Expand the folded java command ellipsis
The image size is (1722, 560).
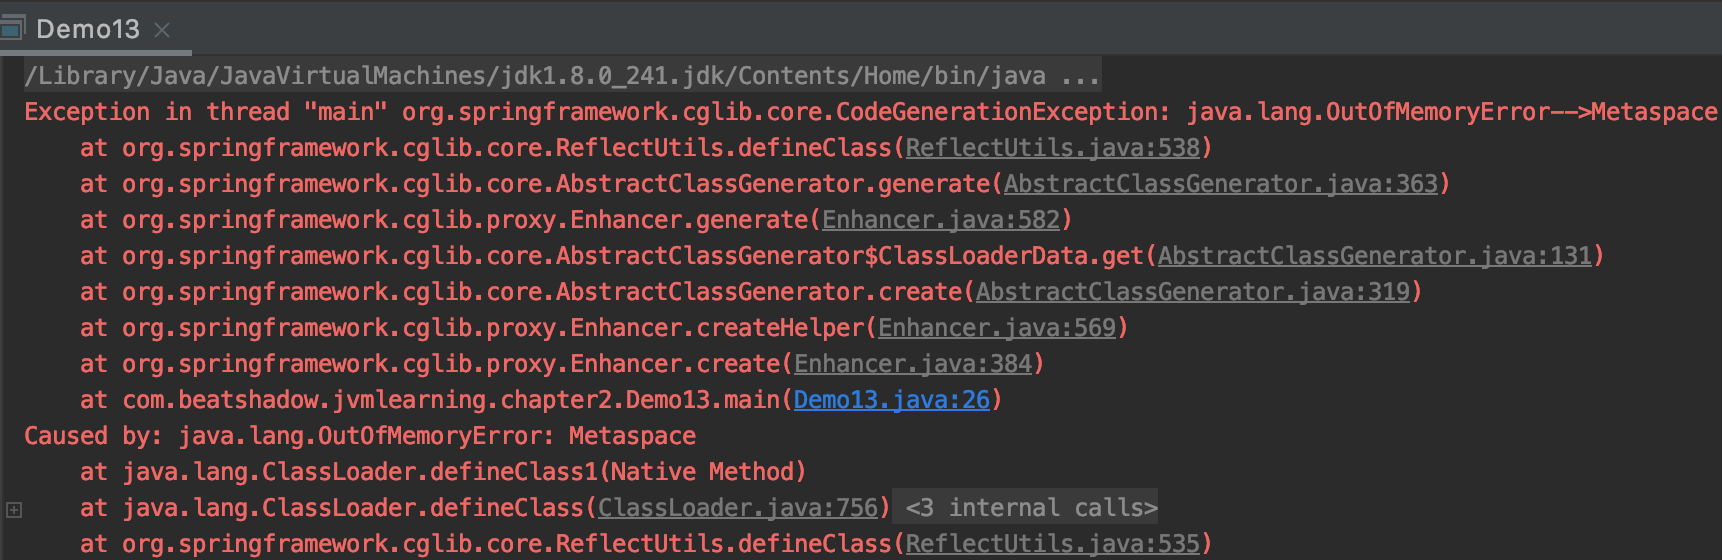coord(1080,76)
